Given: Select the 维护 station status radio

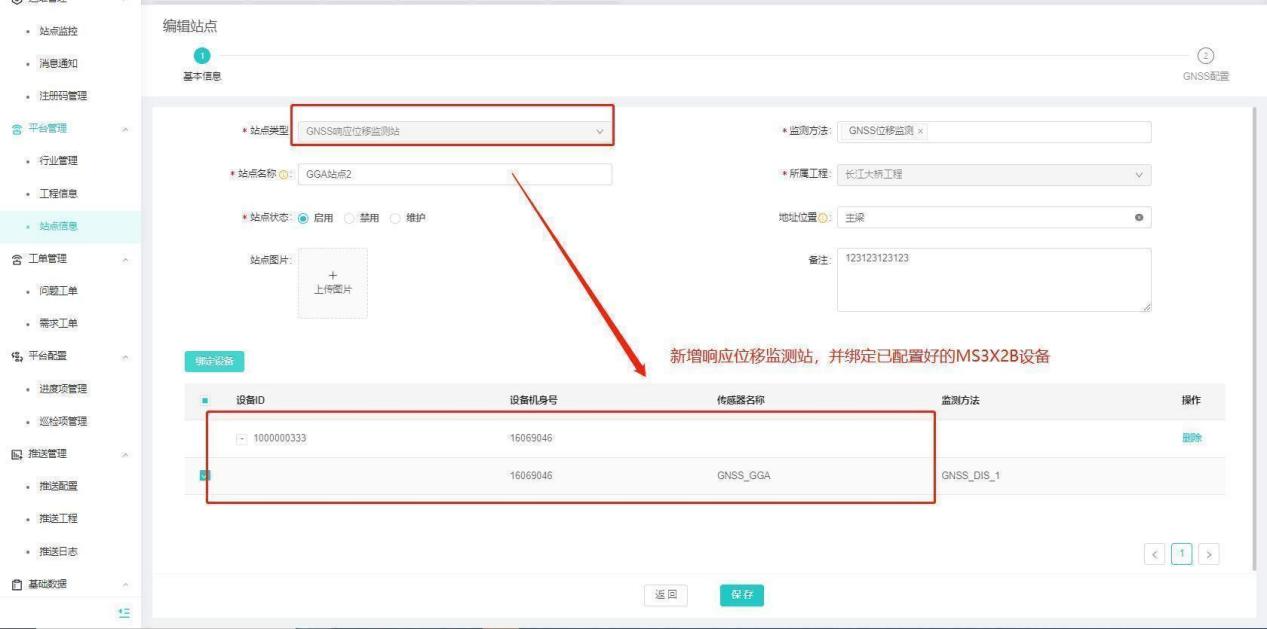Looking at the screenshot, I should pos(396,218).
